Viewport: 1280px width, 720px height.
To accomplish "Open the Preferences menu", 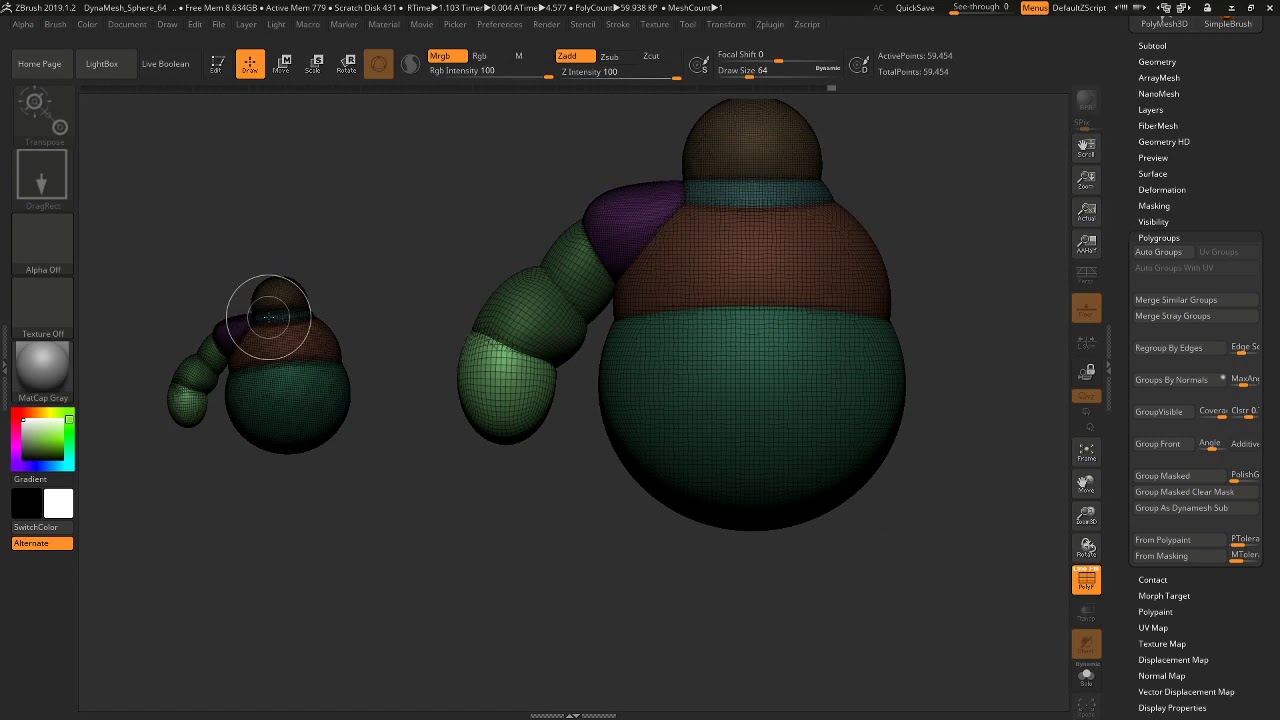I will point(500,24).
